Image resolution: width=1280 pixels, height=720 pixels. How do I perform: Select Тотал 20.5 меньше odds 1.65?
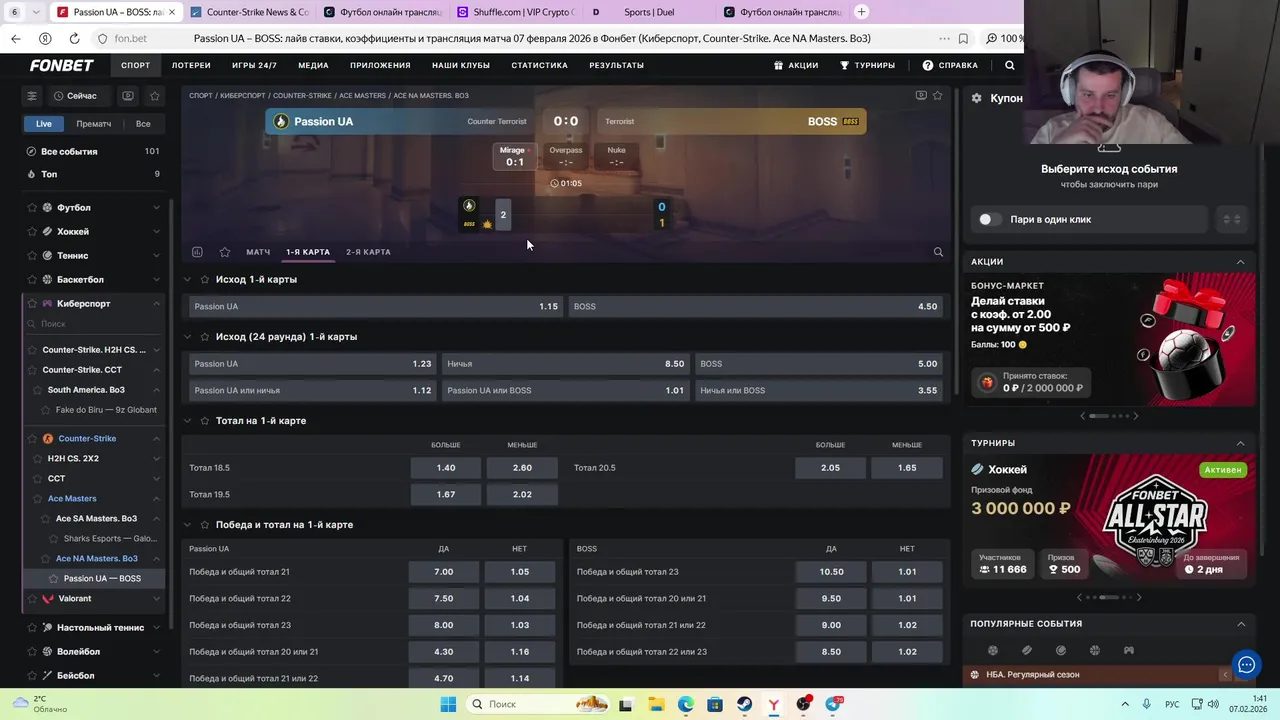click(907, 468)
